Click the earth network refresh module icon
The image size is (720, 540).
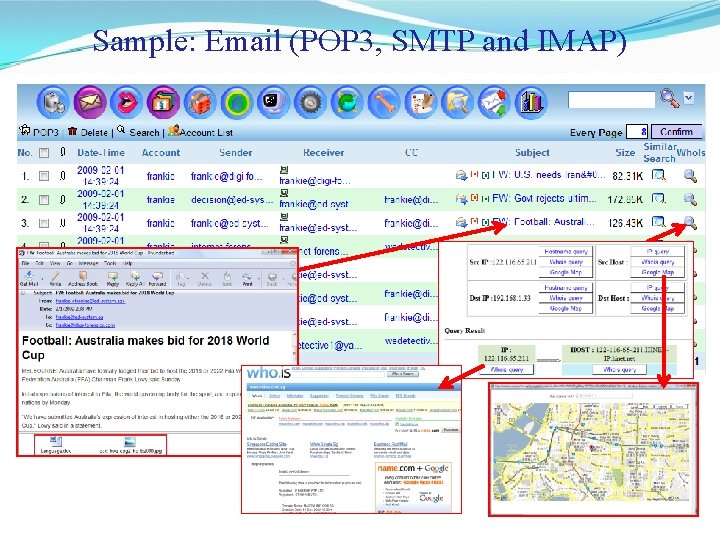click(347, 101)
